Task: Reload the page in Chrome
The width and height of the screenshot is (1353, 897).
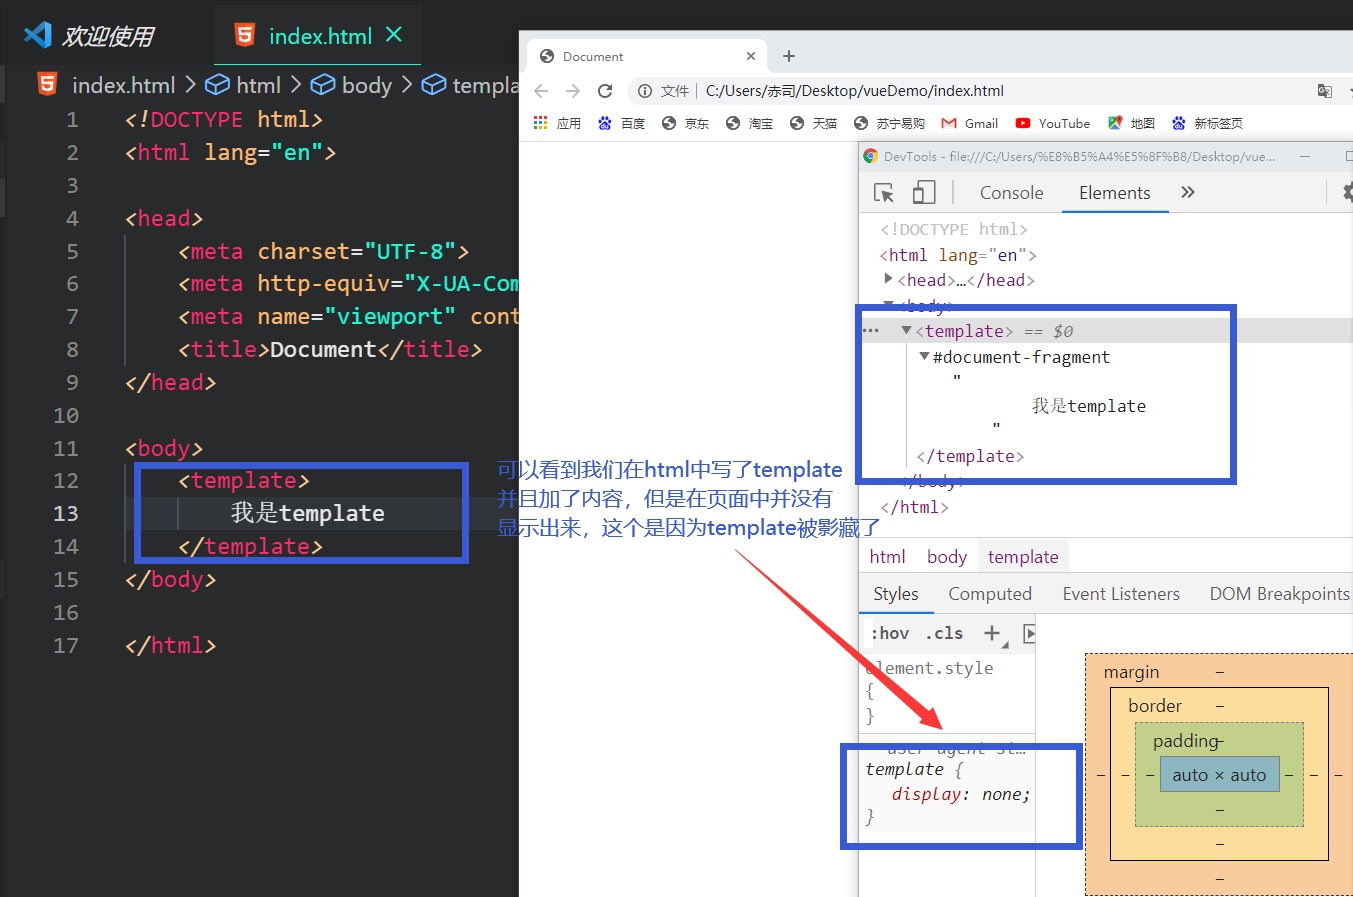Action: (x=605, y=91)
